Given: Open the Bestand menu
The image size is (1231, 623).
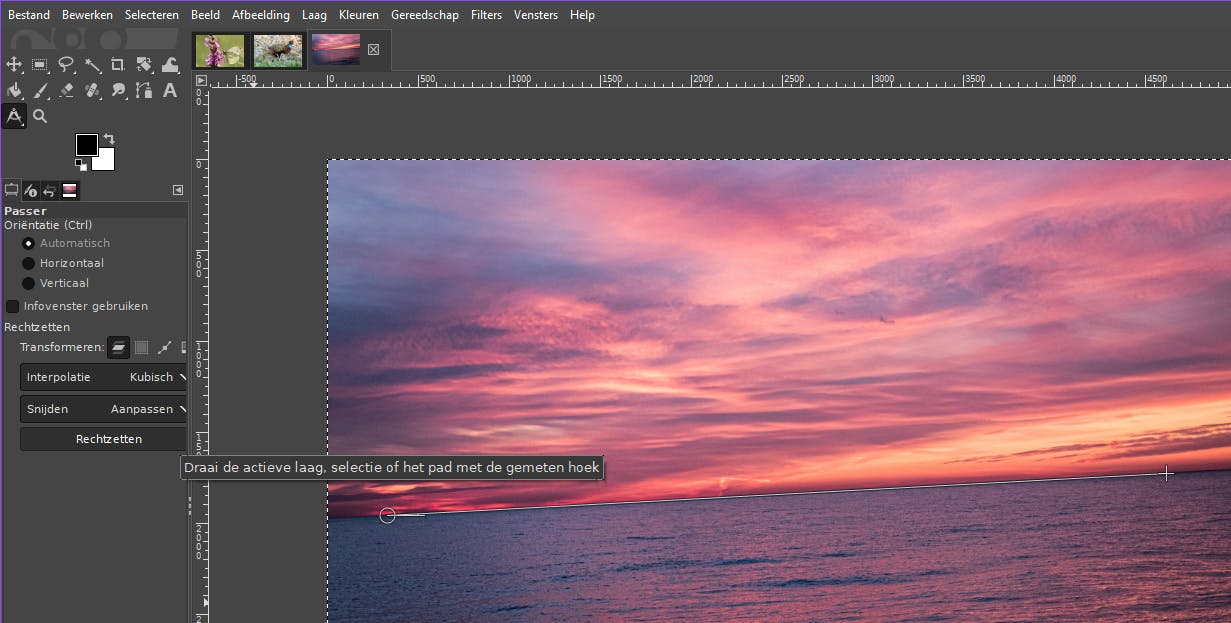Looking at the screenshot, I should coord(29,15).
